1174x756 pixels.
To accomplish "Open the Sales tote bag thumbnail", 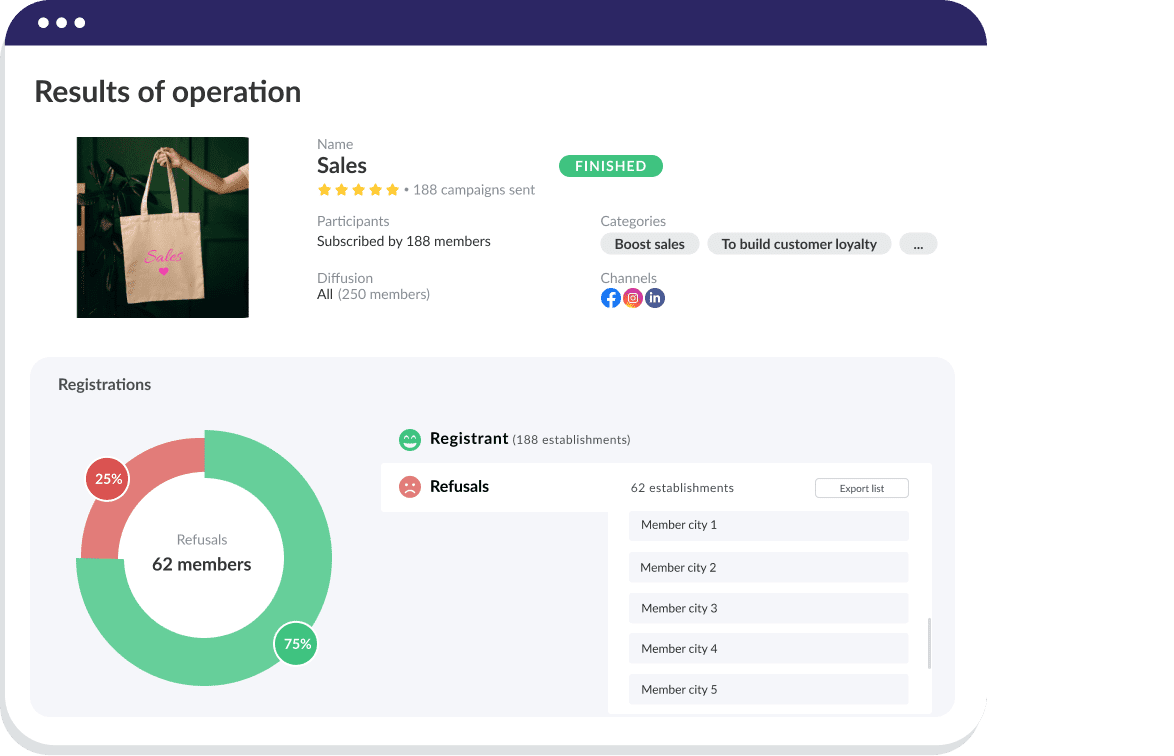I will 163,228.
